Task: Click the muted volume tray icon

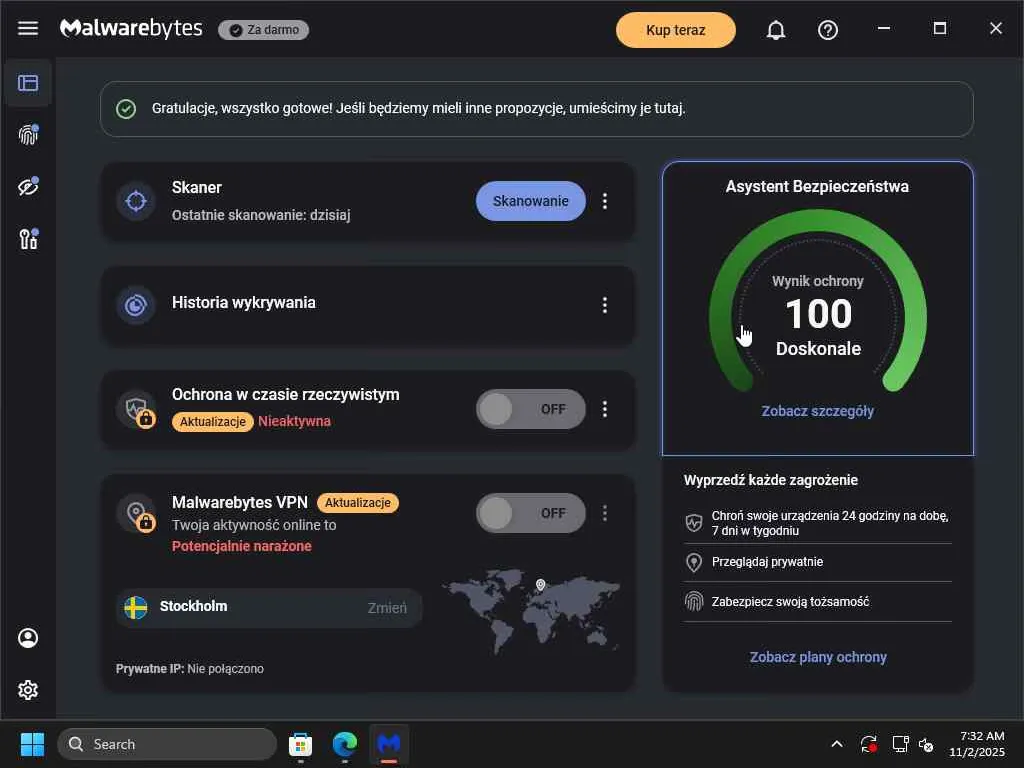Action: coord(926,744)
